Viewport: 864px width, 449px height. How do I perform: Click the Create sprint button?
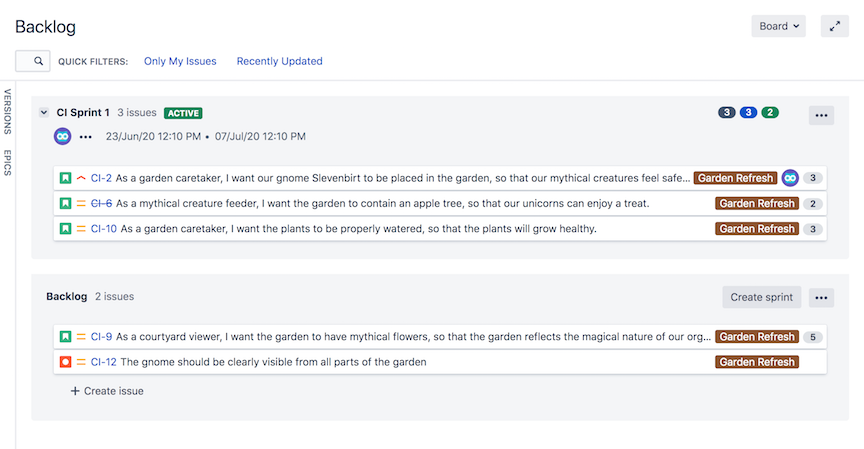762,297
